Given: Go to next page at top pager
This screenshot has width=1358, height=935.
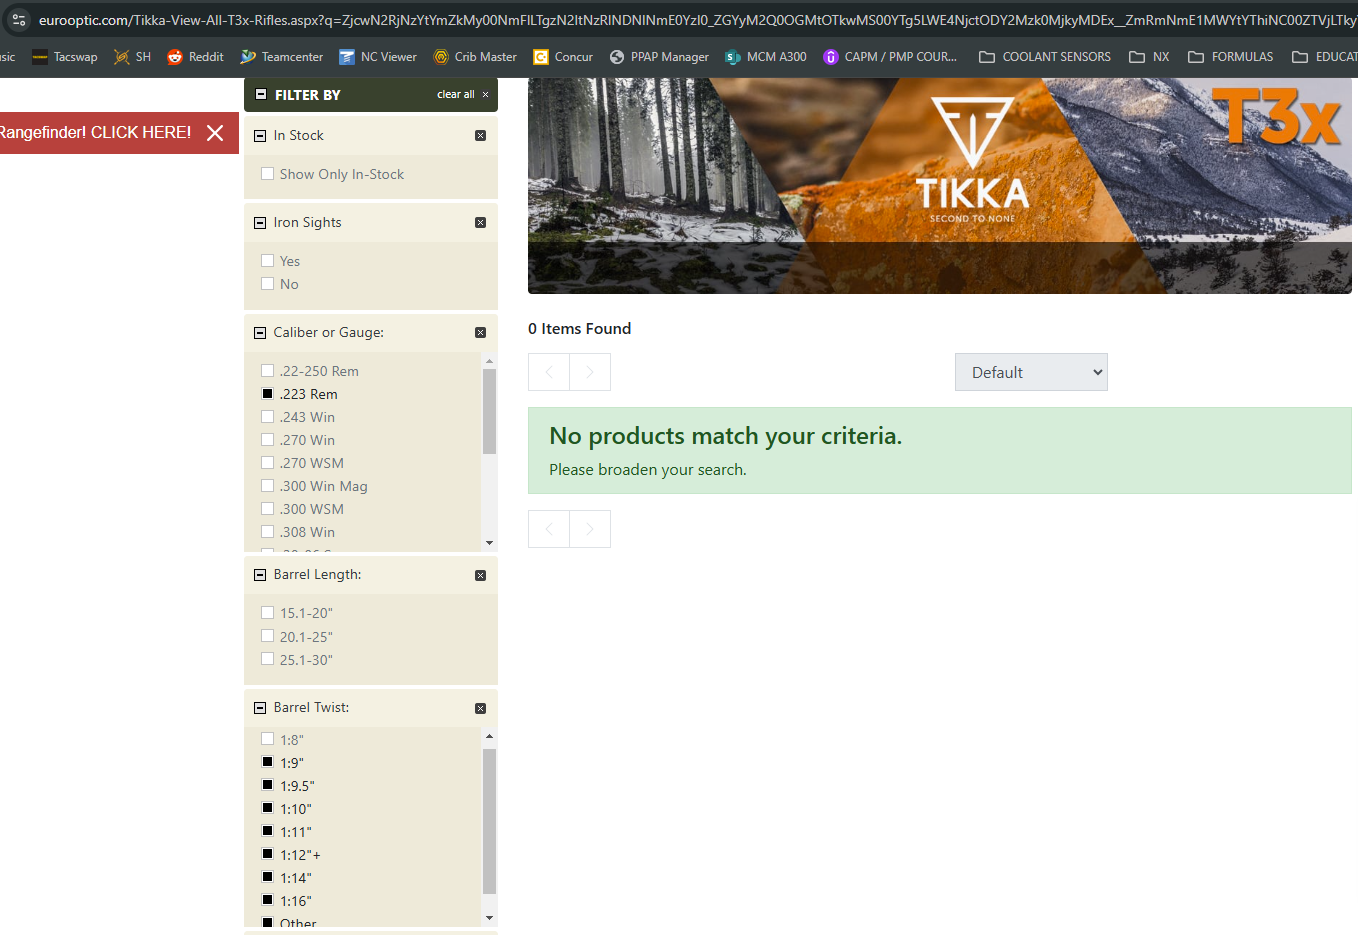Looking at the screenshot, I should [x=590, y=372].
